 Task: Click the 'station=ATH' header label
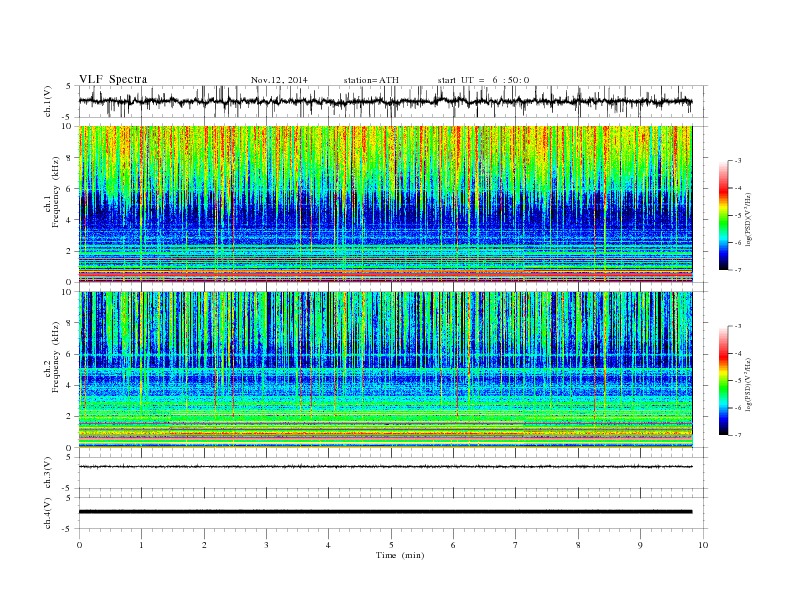click(x=371, y=80)
